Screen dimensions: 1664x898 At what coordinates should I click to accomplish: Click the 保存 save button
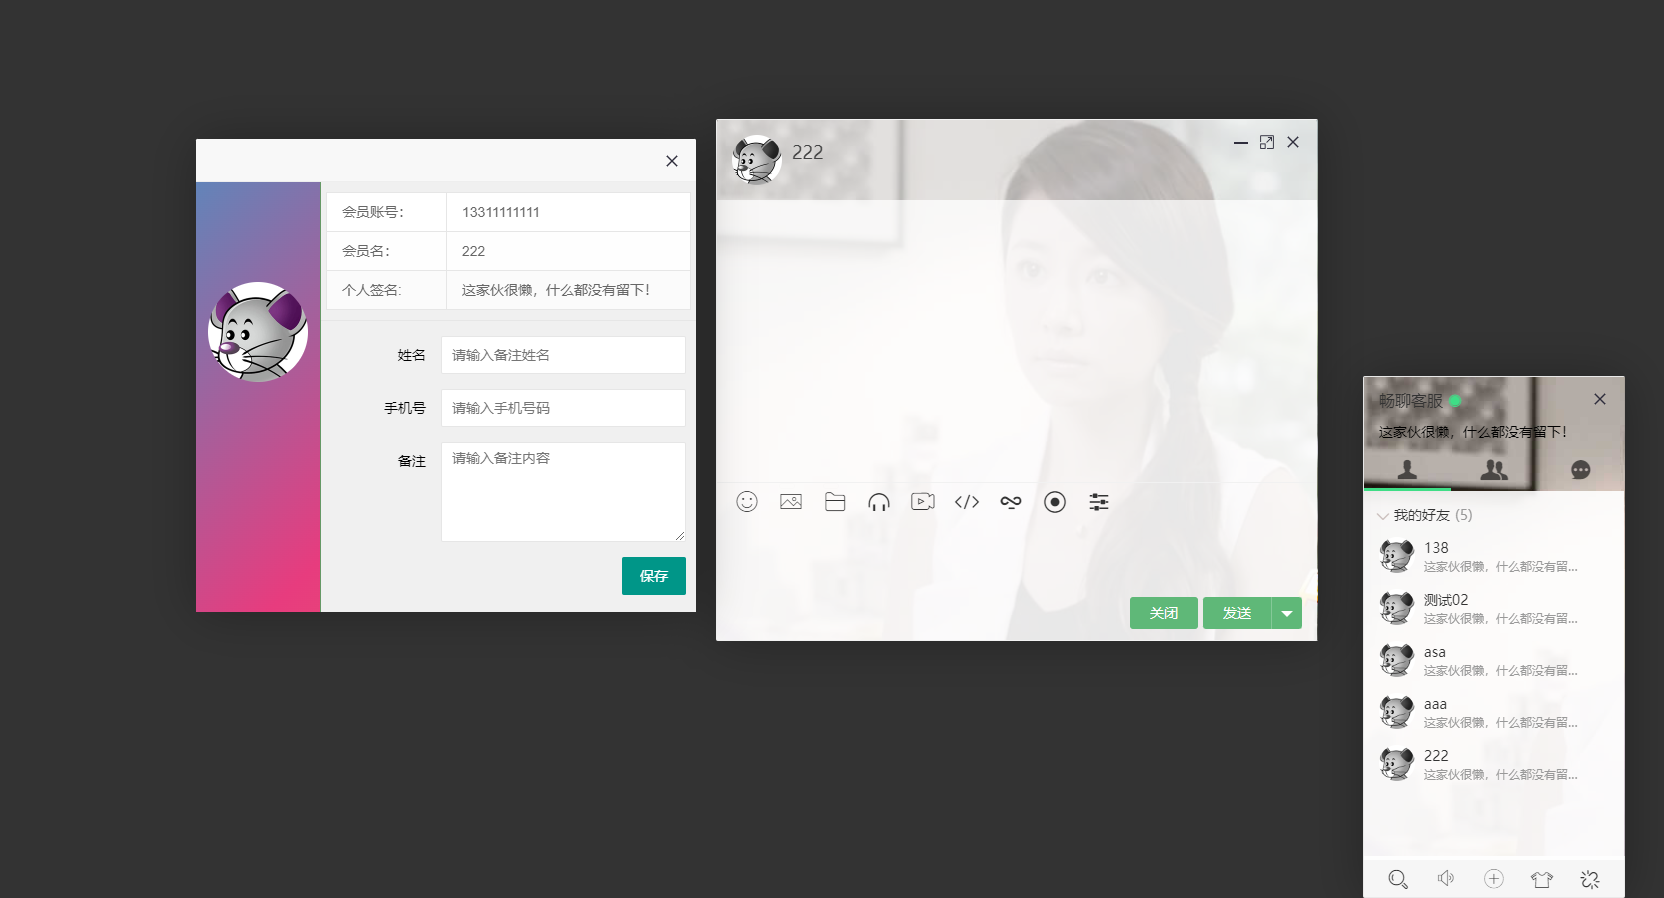[x=654, y=576]
